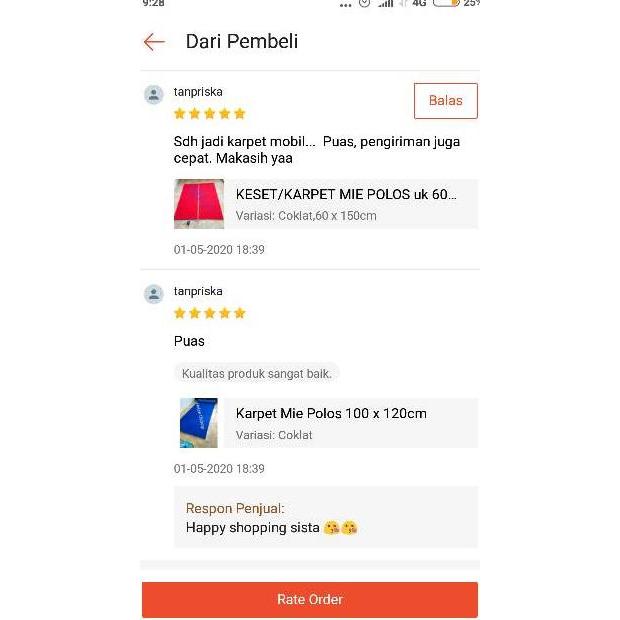Open second tanpriska profile avatar
This screenshot has height=620, width=620.
pos(154,294)
